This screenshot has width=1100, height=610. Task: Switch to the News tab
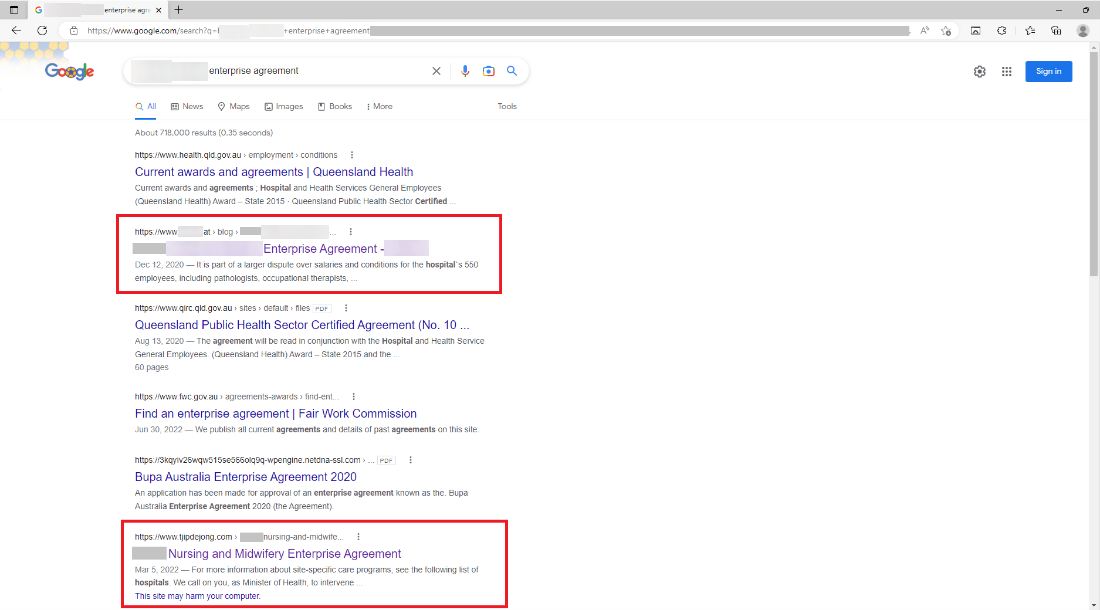pos(187,106)
